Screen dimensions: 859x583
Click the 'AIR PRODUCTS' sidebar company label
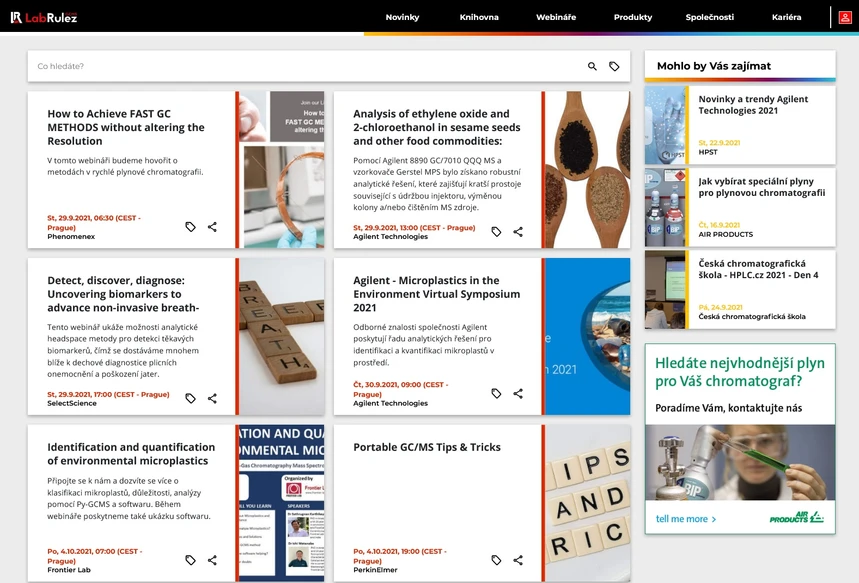click(x=725, y=234)
